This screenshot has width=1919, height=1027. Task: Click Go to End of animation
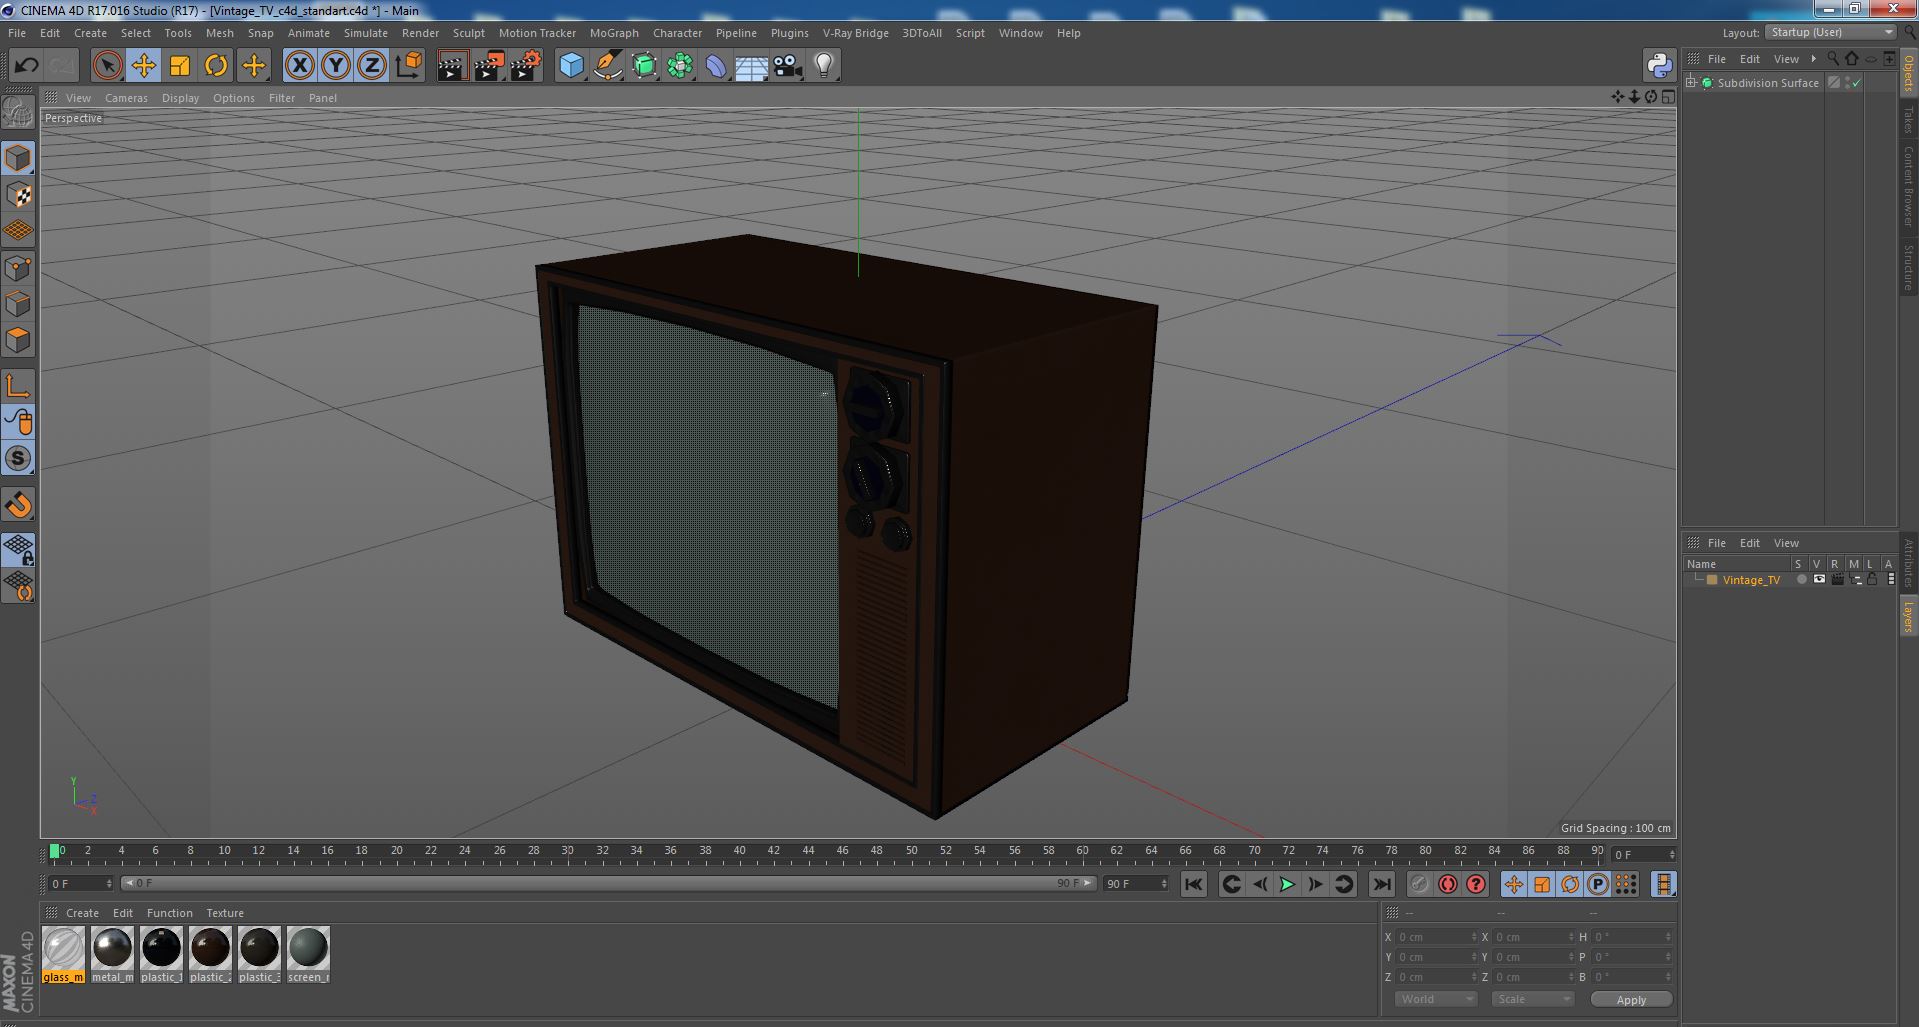(1382, 884)
